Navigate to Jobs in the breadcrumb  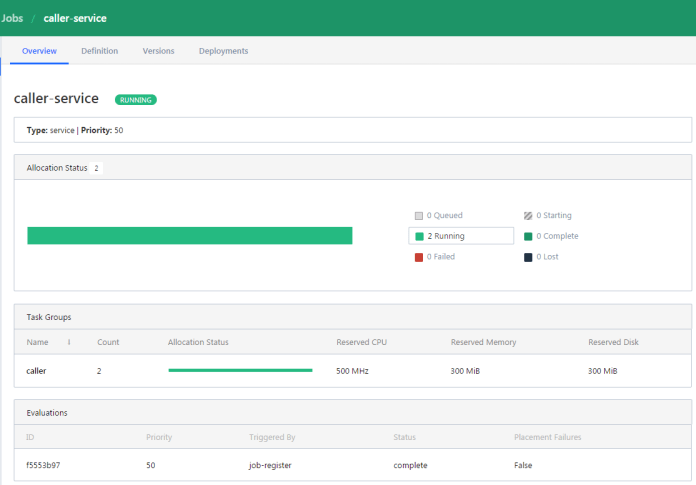(13, 18)
